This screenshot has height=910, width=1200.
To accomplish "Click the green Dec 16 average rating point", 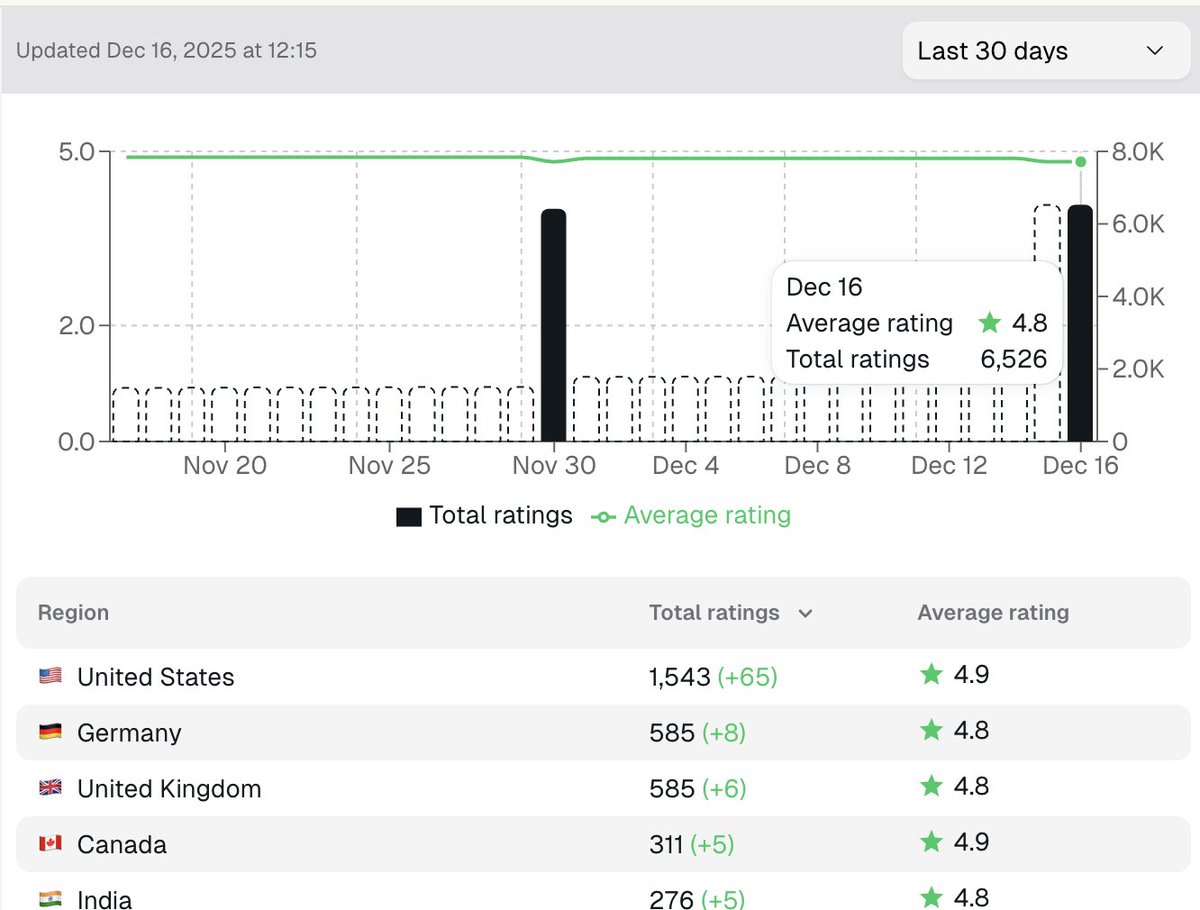I will coord(1080,162).
